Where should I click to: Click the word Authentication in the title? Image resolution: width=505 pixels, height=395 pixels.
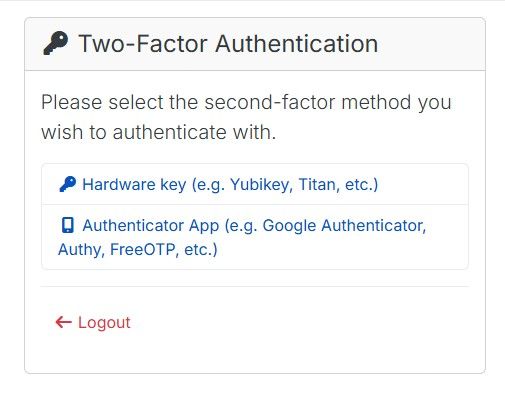[297, 44]
